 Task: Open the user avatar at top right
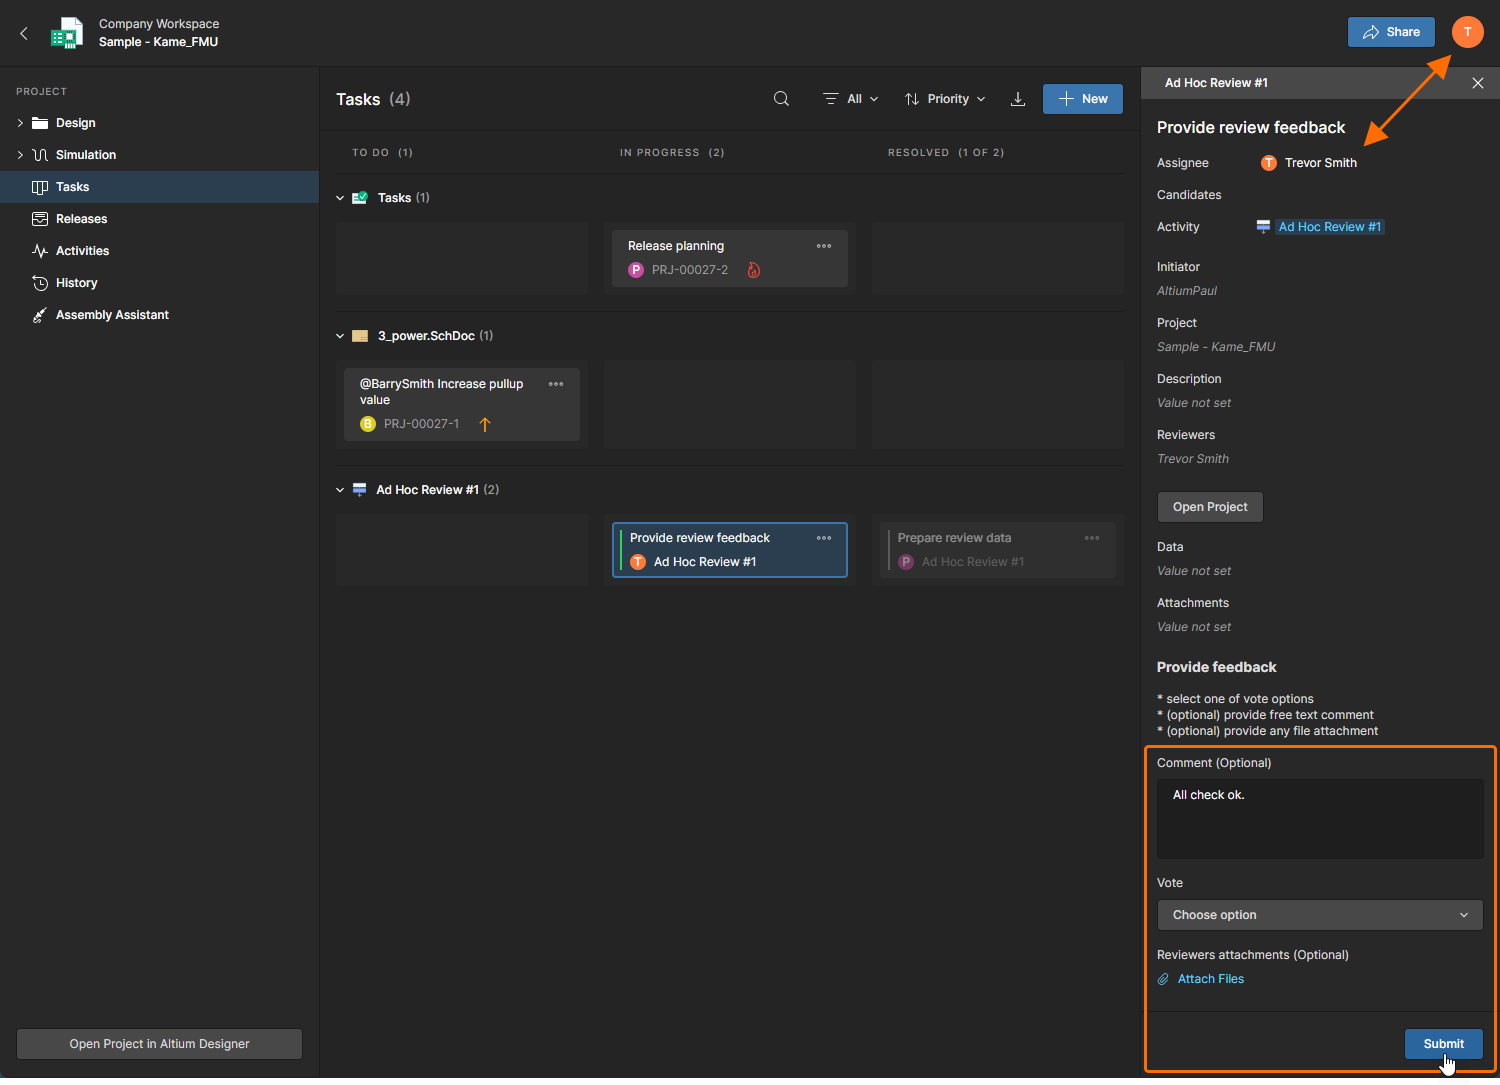coord(1467,32)
